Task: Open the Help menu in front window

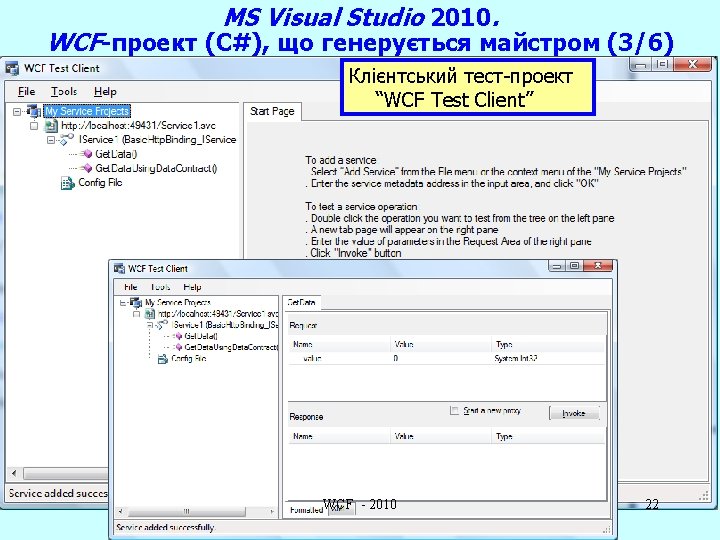Action: coord(192,287)
